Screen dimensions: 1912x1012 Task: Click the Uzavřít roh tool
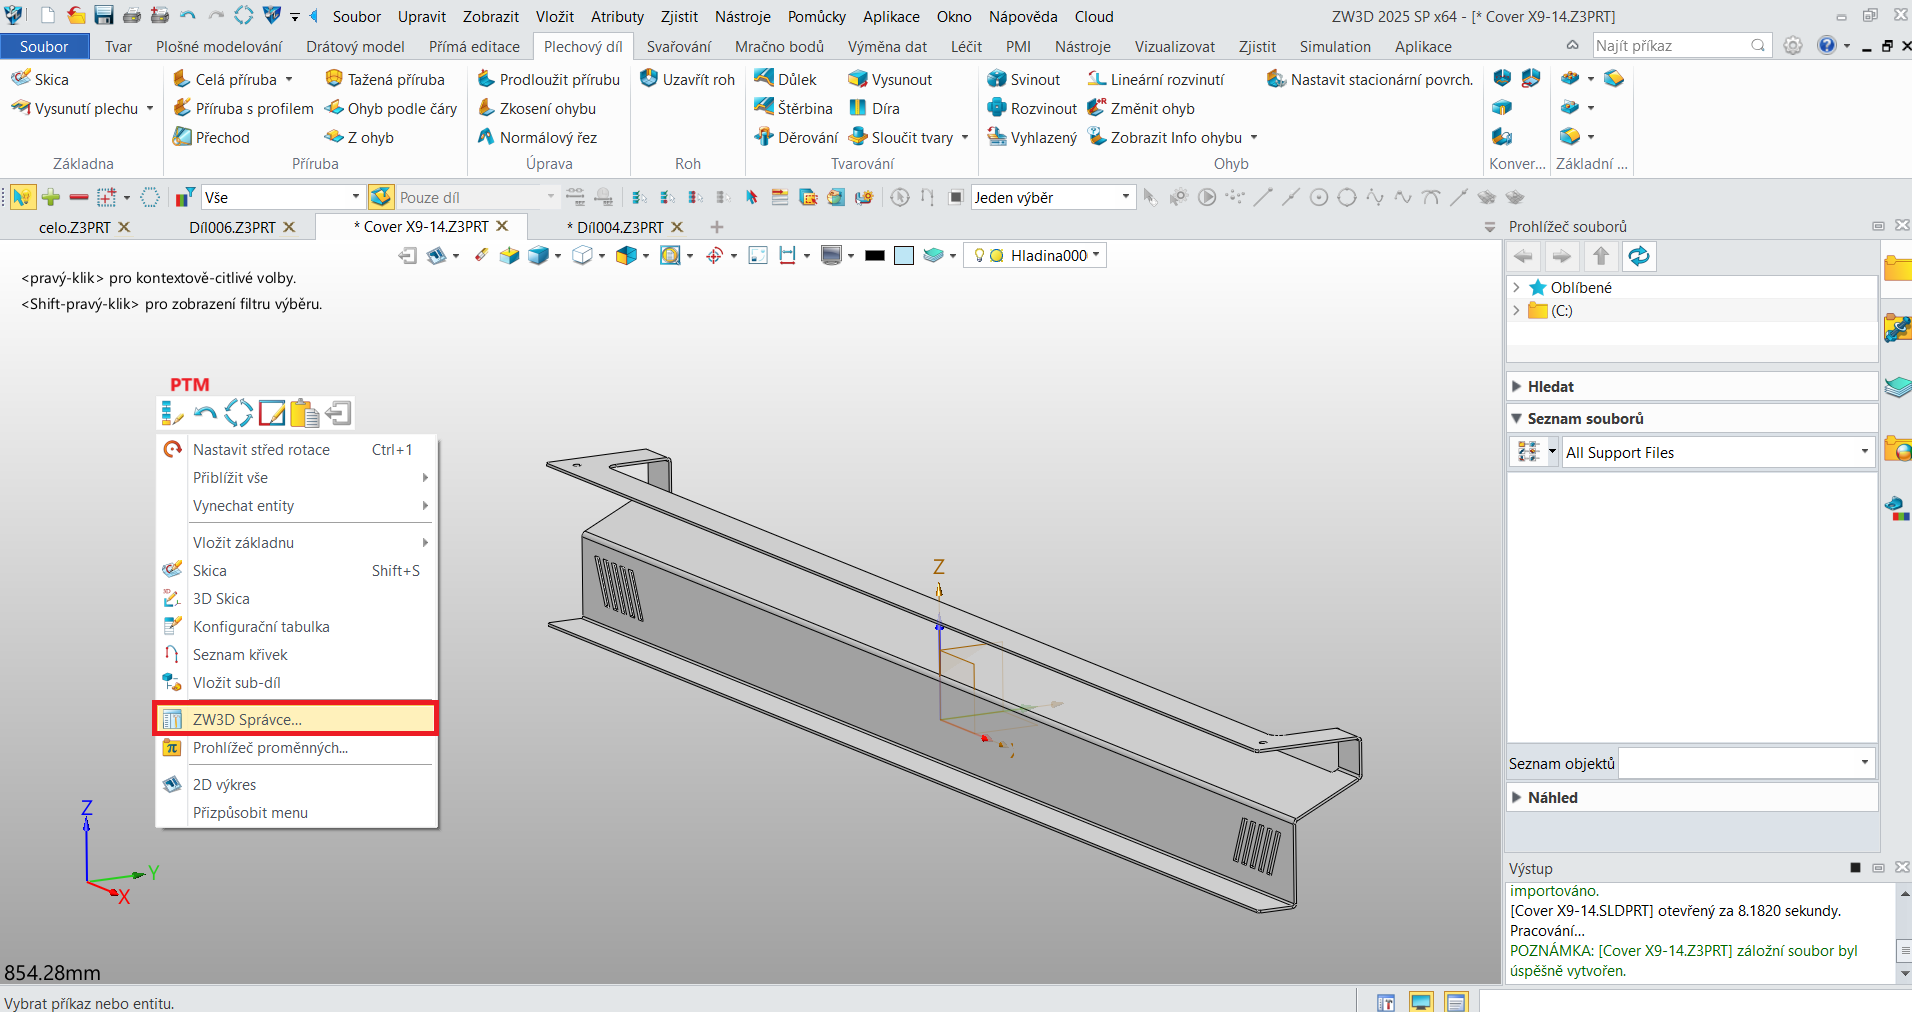[687, 79]
